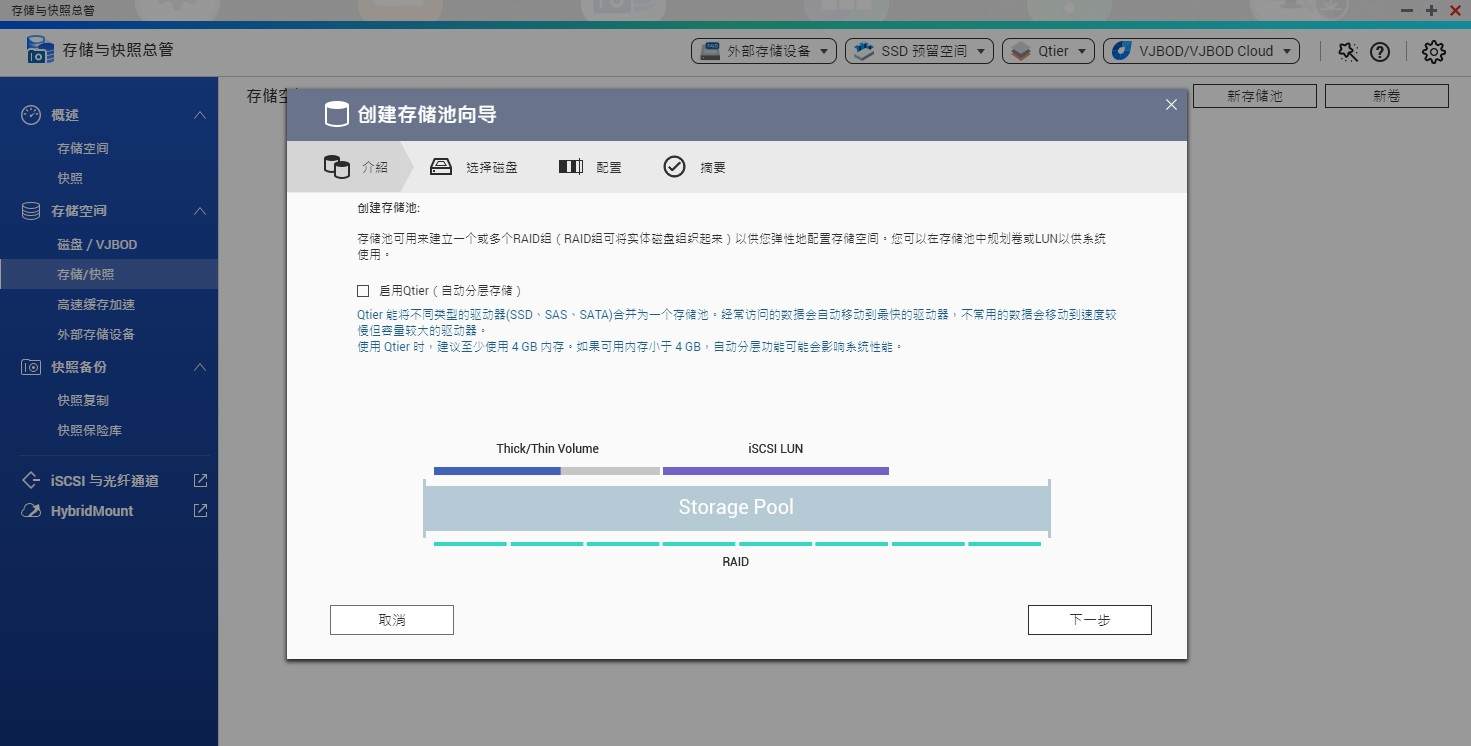The image size is (1471, 746).
Task: Open HybridMount via its external link icon
Action: pos(199,510)
